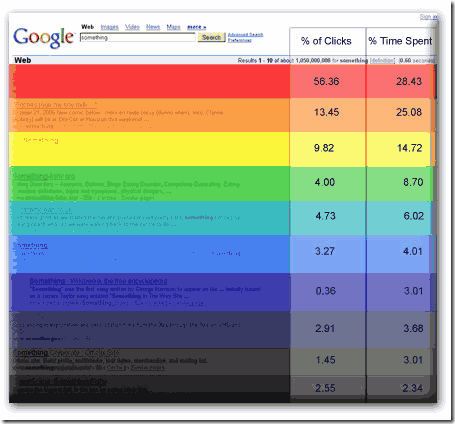Click the 3.68 time spent value

coord(413,329)
